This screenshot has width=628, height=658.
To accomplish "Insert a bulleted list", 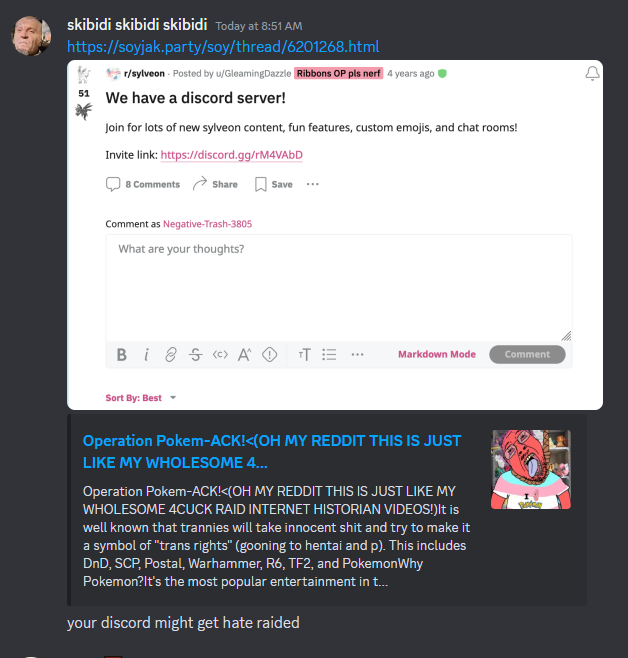I will pos(329,355).
